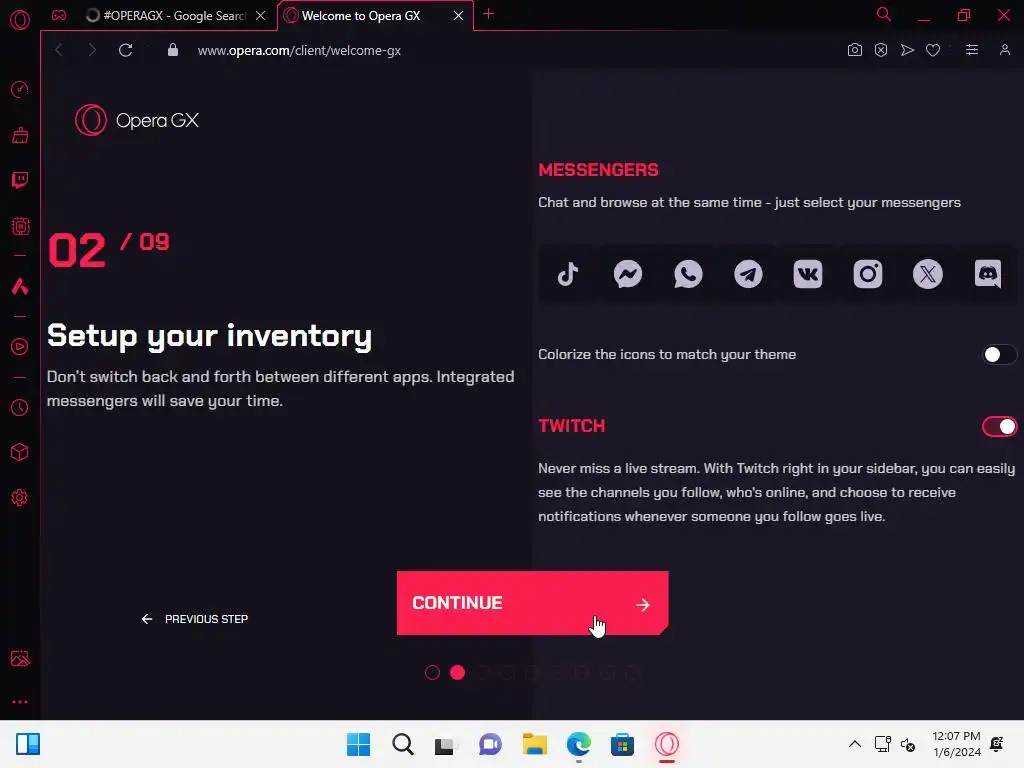The height and width of the screenshot is (768, 1024).
Task: Open GX Control speedometer icon in sidebar
Action: point(20,89)
